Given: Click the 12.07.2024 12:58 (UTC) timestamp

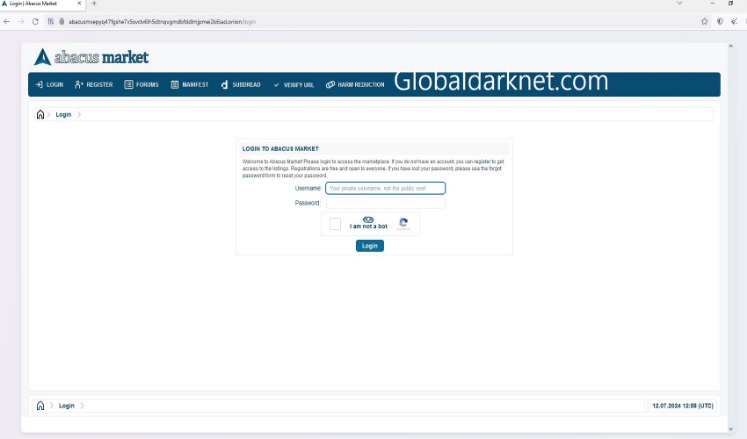Looking at the screenshot, I should [683, 406].
